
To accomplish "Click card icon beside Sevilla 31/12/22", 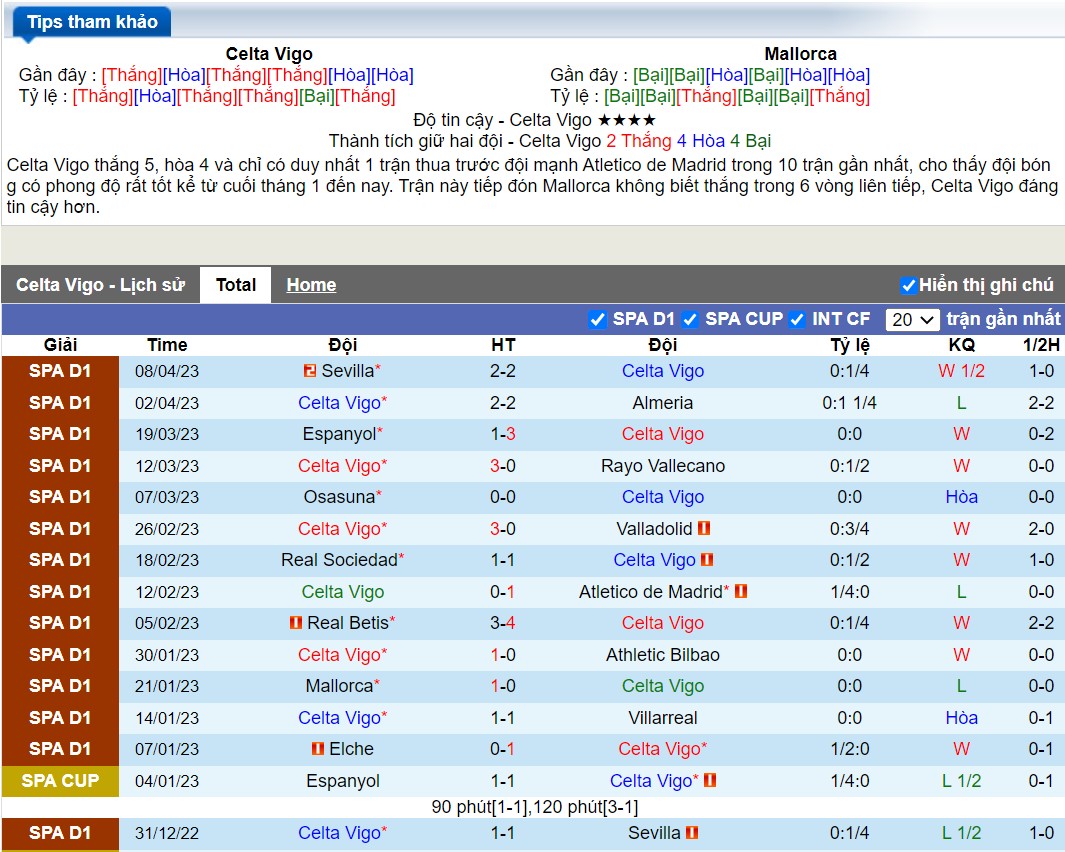I will click(x=692, y=832).
